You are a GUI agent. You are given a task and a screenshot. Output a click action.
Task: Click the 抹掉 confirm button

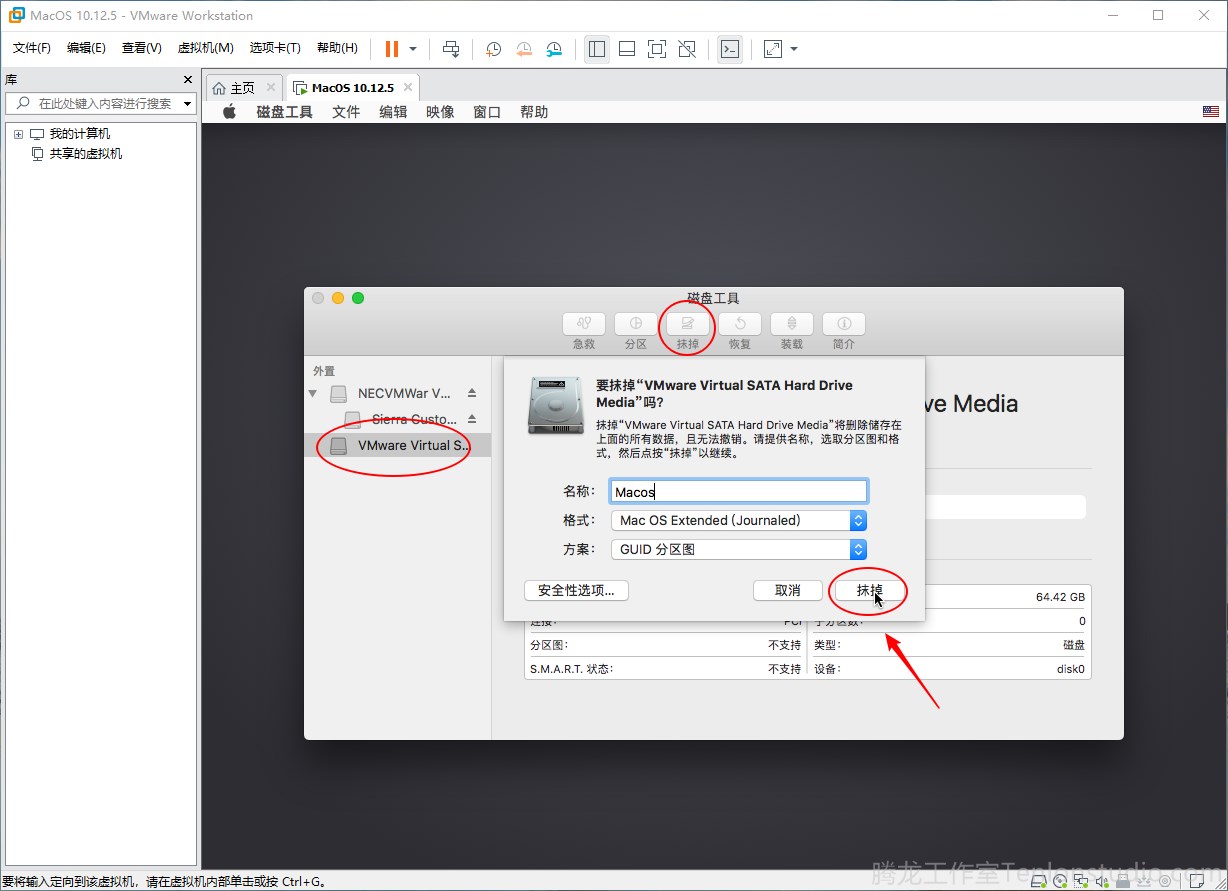[870, 590]
